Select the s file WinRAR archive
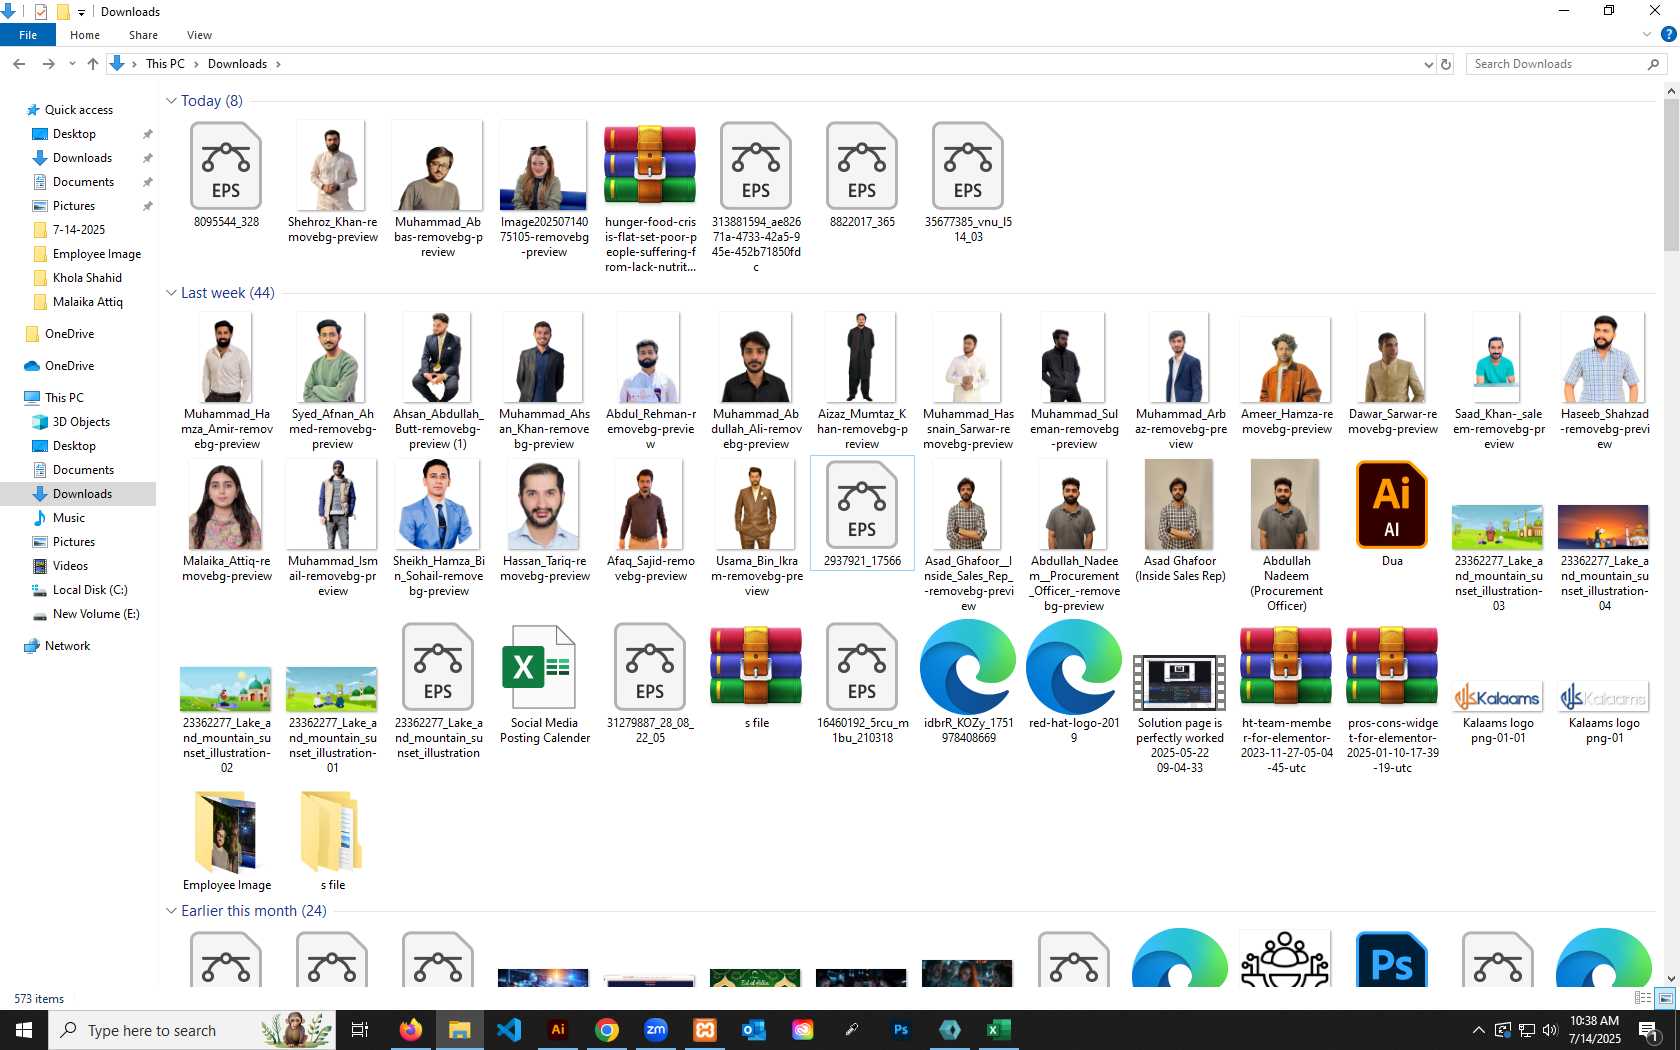The width and height of the screenshot is (1680, 1050). [x=756, y=676]
